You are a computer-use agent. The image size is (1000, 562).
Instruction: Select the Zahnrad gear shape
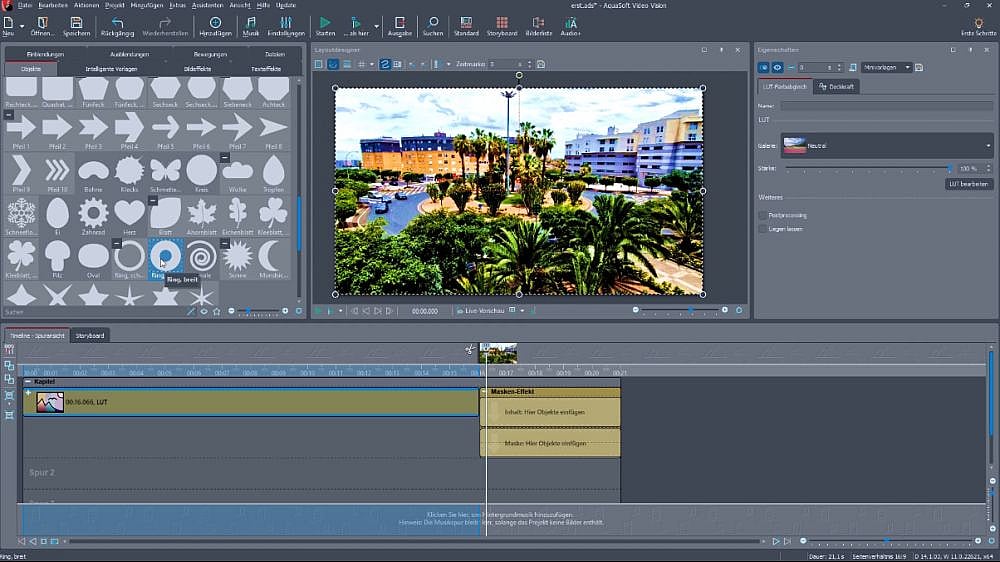pos(93,212)
